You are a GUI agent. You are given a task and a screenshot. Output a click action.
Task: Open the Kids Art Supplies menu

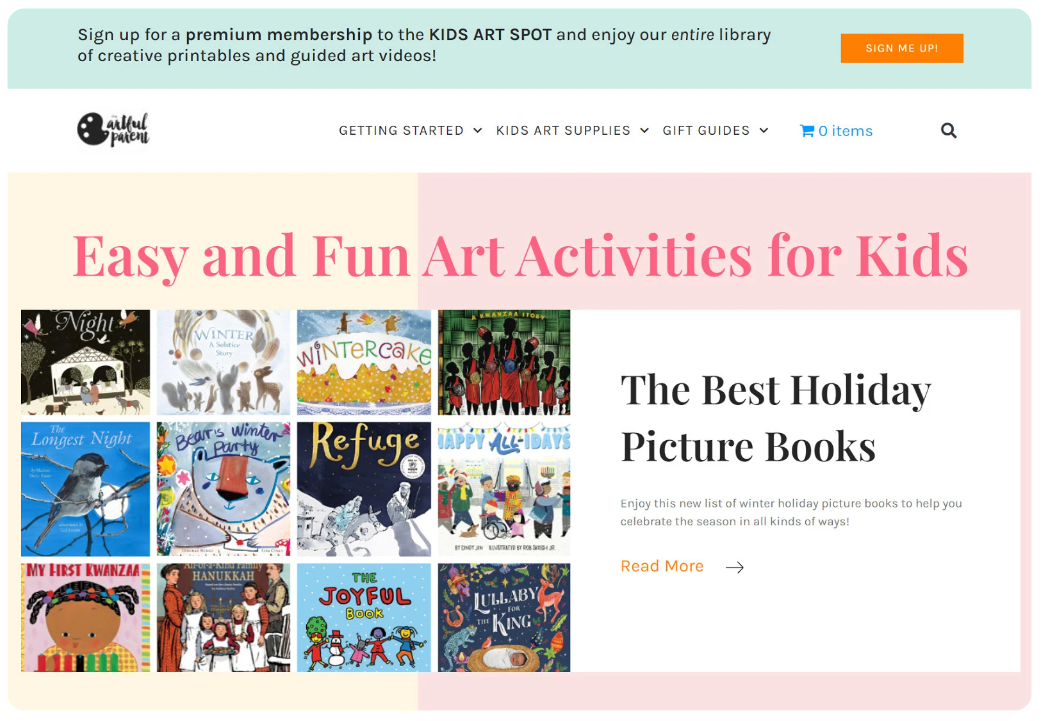pyautogui.click(x=563, y=131)
